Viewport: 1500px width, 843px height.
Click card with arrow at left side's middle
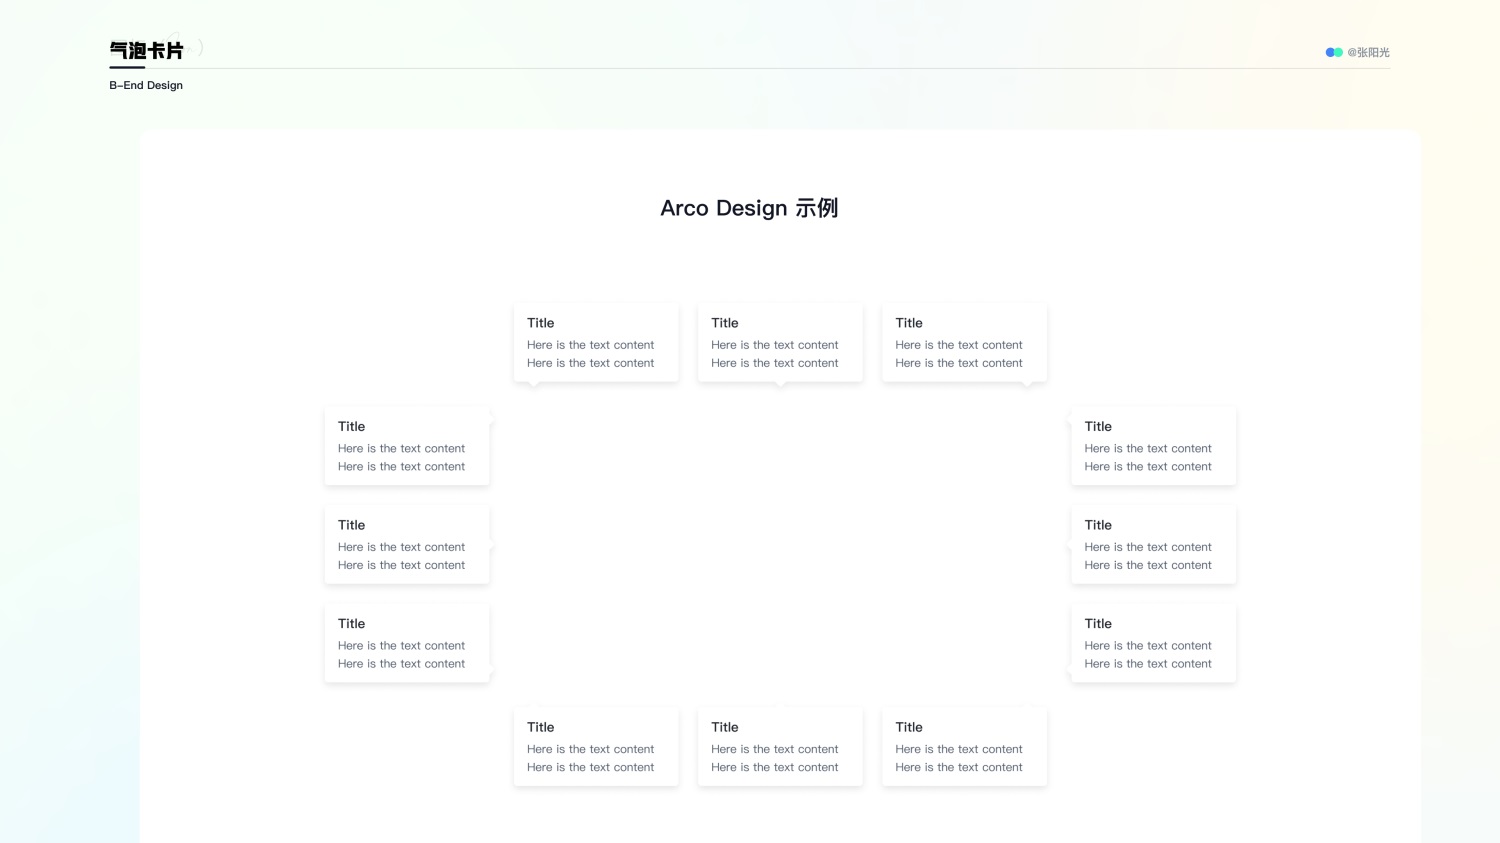pos(1153,544)
